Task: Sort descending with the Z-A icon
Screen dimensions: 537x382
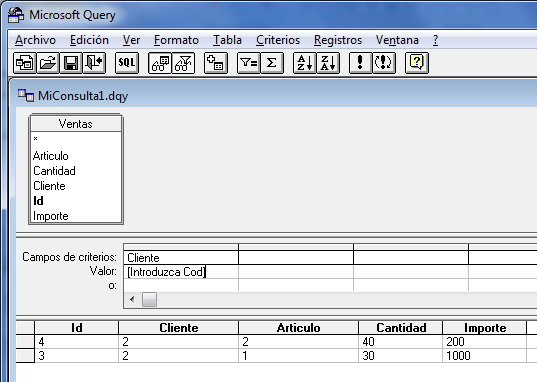Action: (x=328, y=63)
